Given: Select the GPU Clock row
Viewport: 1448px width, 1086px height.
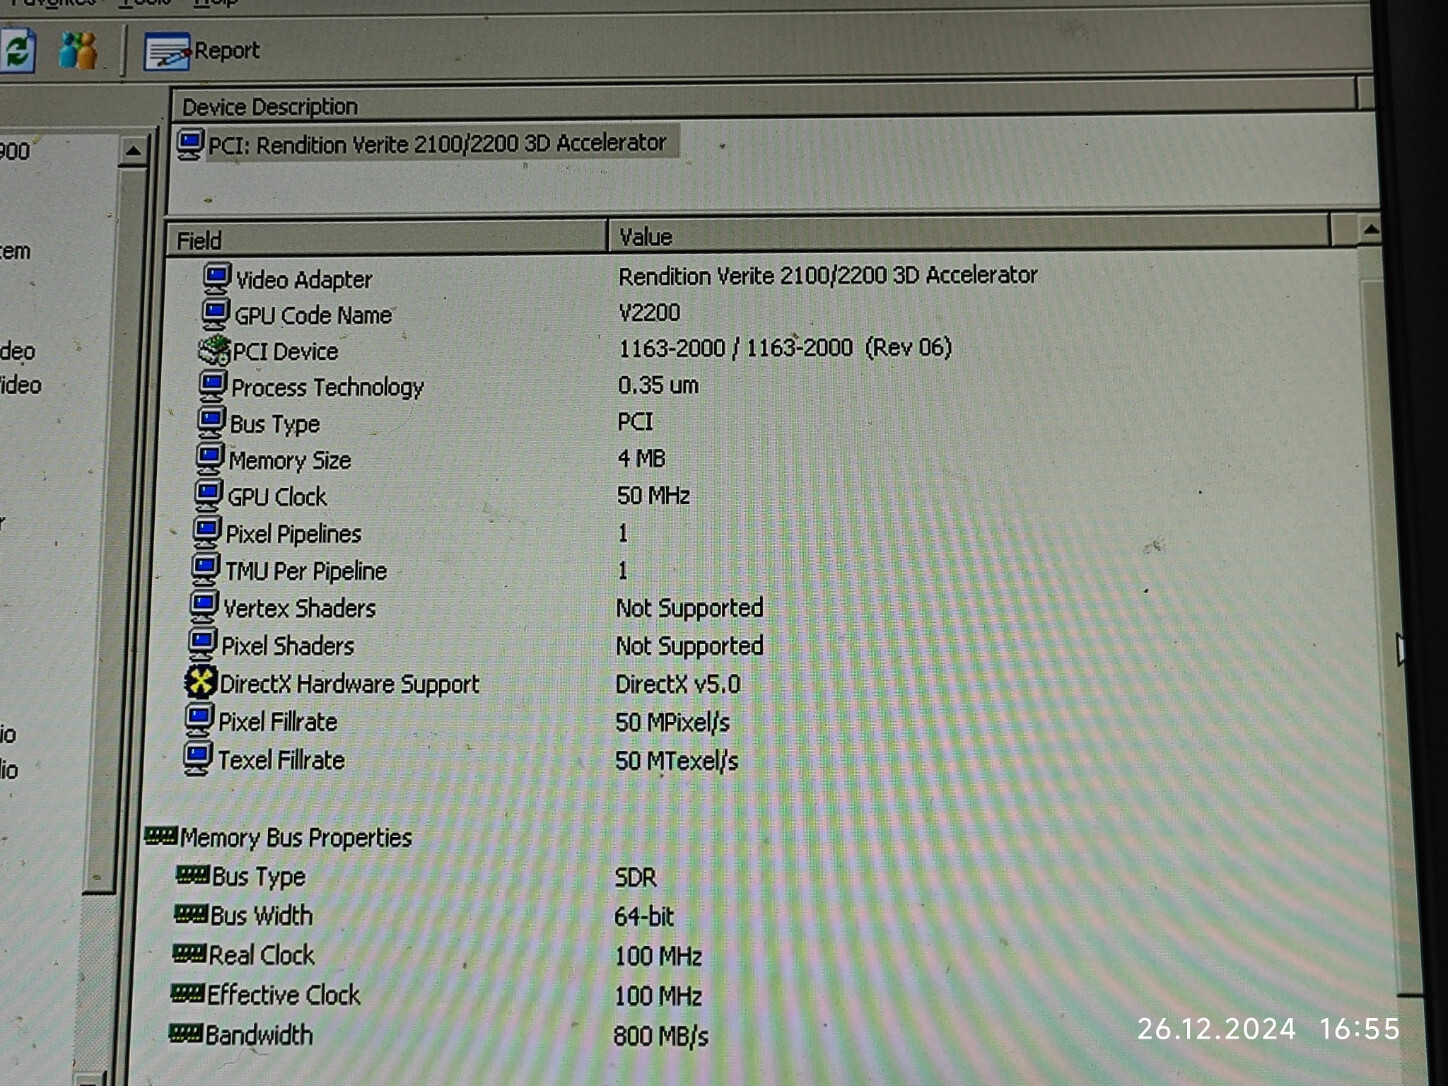Looking at the screenshot, I should [x=277, y=497].
